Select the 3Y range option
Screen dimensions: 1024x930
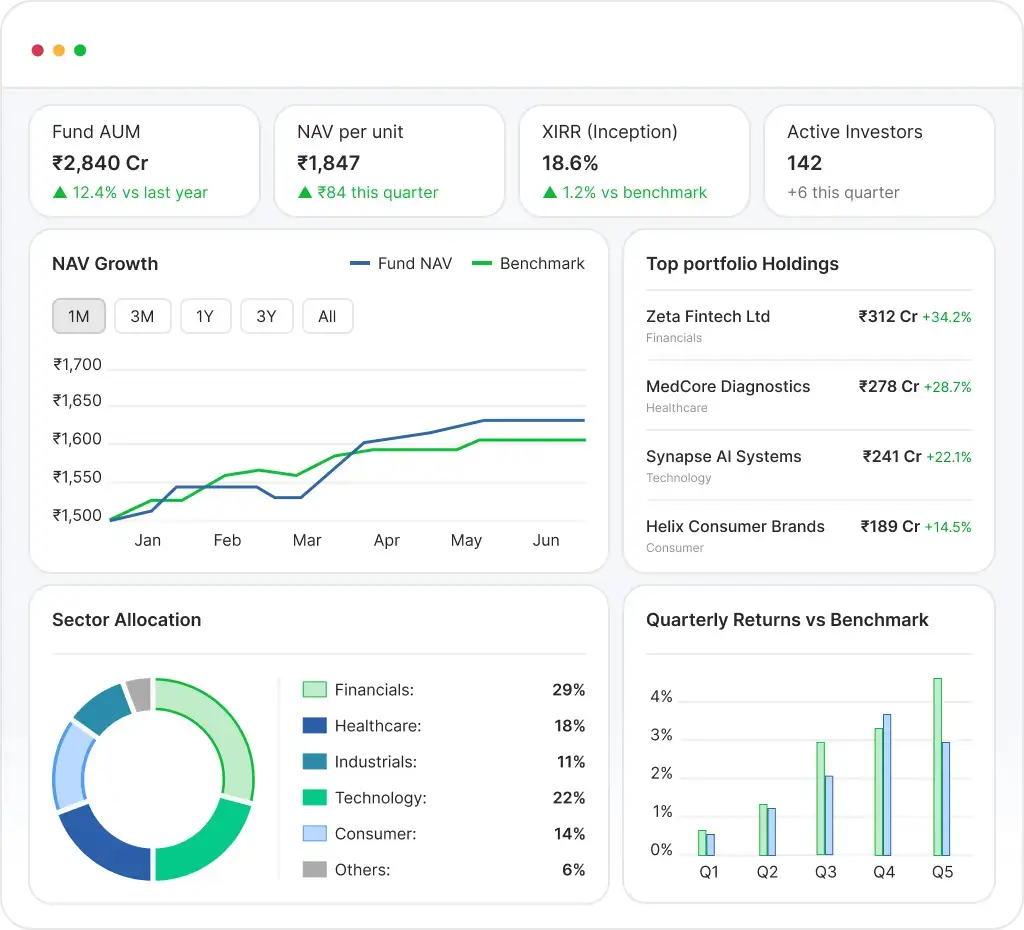click(266, 316)
